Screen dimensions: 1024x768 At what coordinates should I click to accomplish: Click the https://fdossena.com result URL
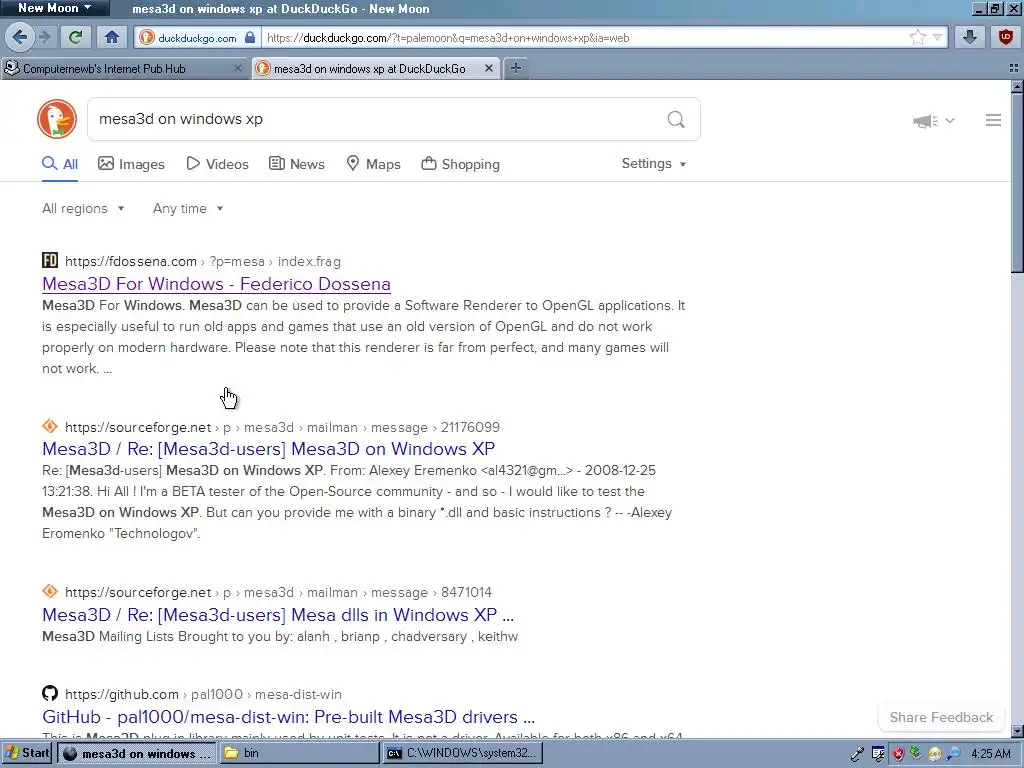(x=131, y=261)
